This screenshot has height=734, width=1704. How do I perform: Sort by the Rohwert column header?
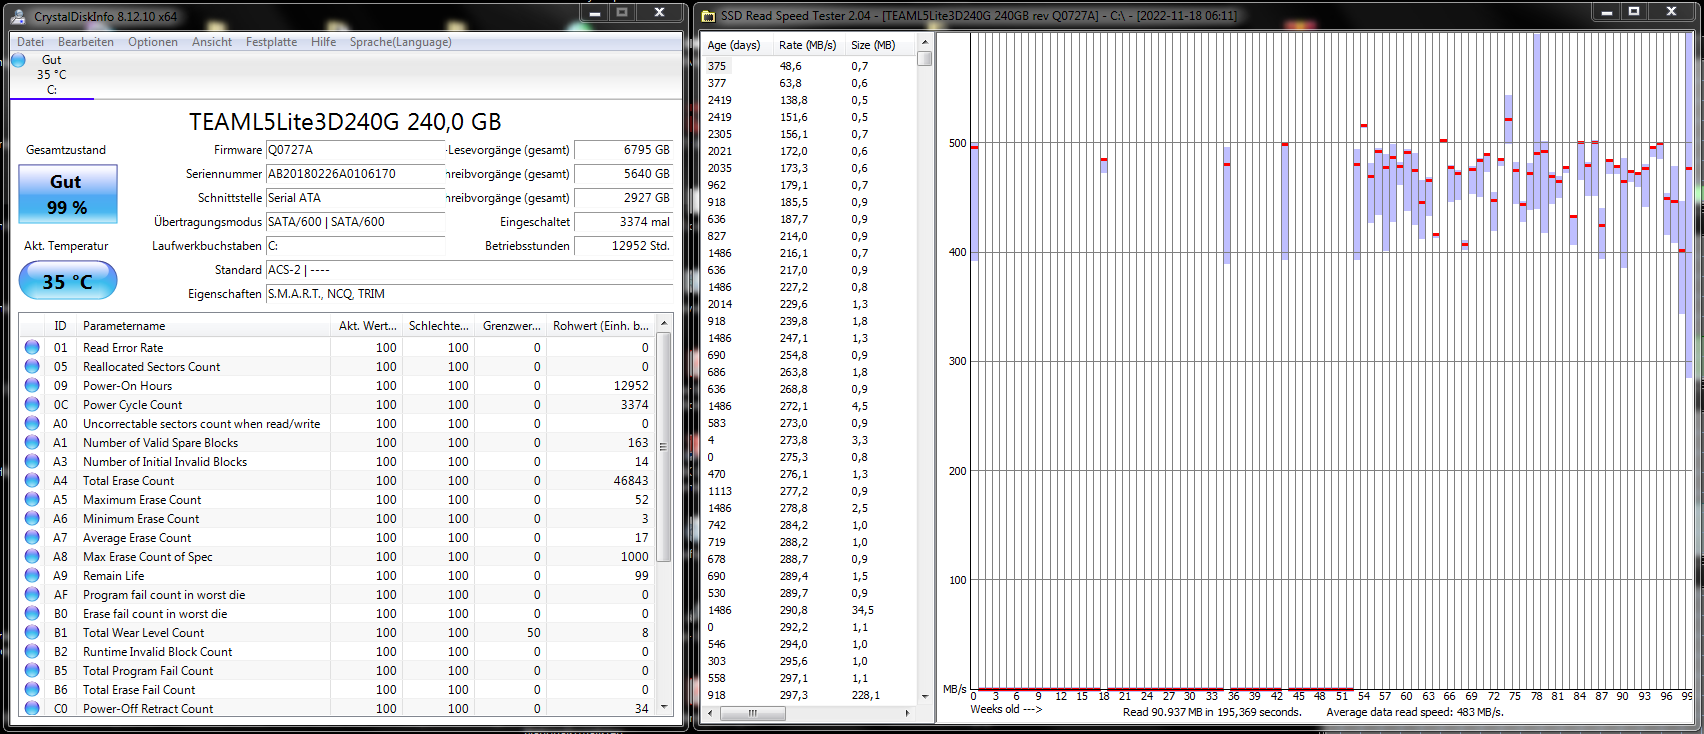click(601, 326)
